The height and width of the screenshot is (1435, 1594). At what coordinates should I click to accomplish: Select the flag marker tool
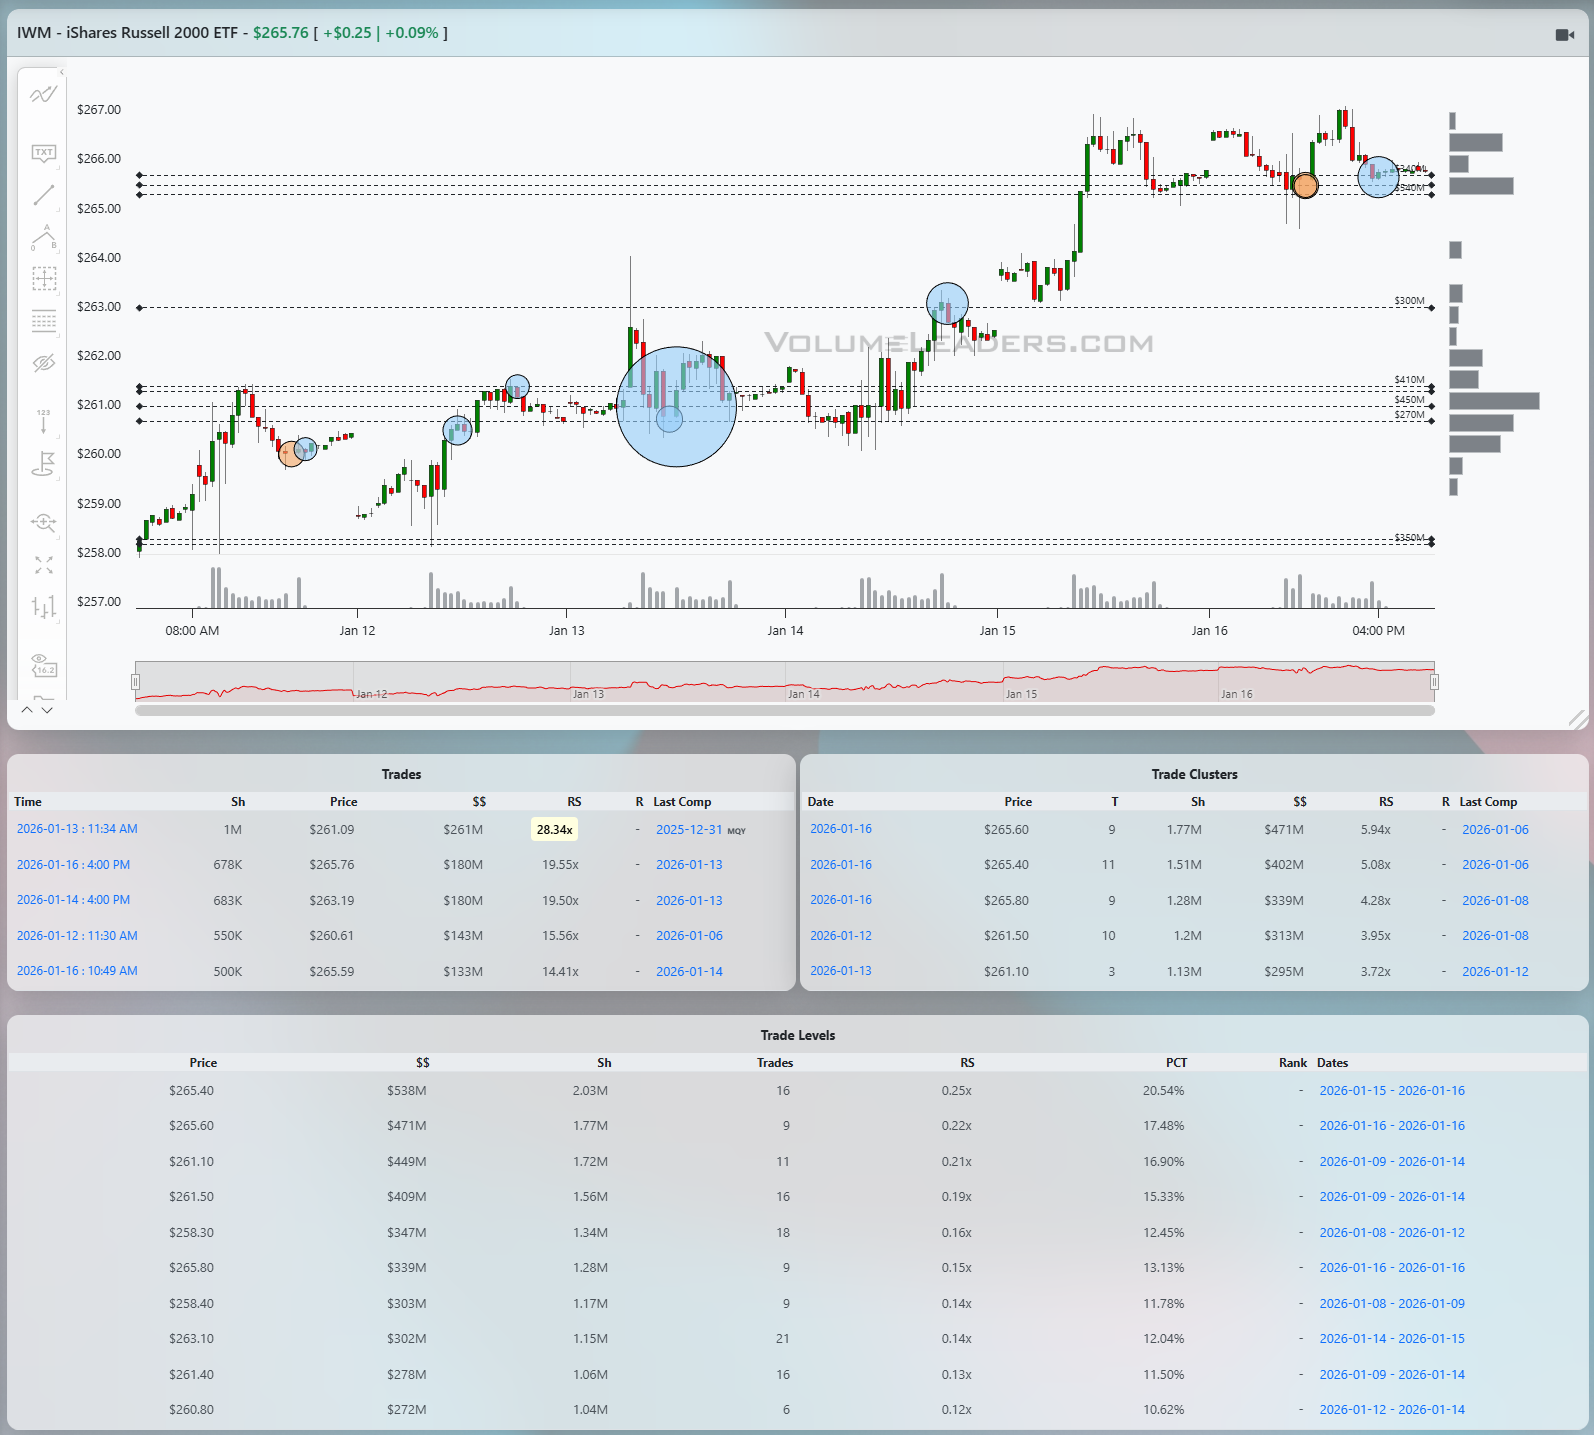(x=43, y=464)
